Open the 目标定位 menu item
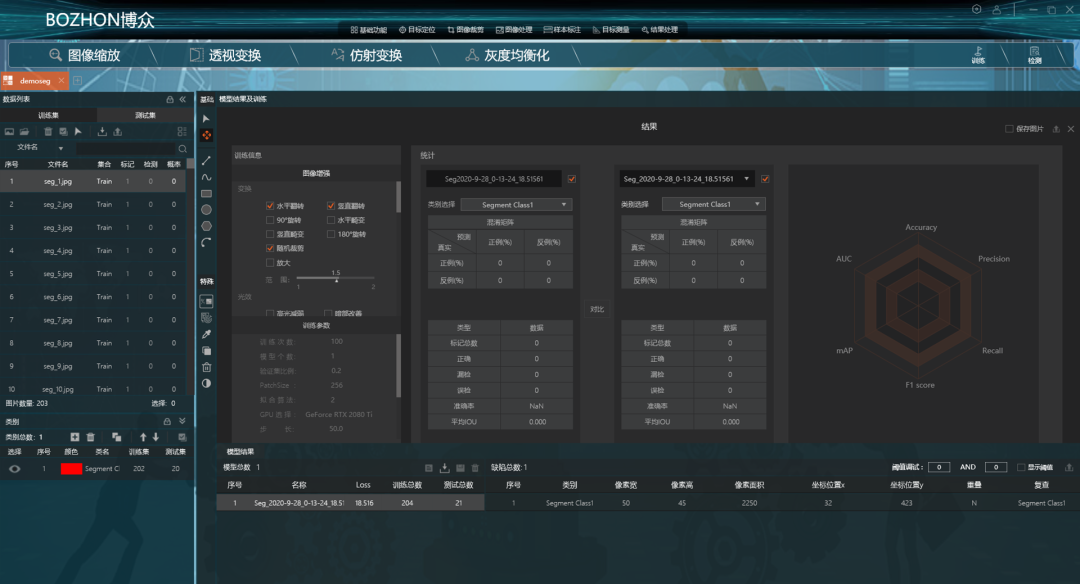 420,29
